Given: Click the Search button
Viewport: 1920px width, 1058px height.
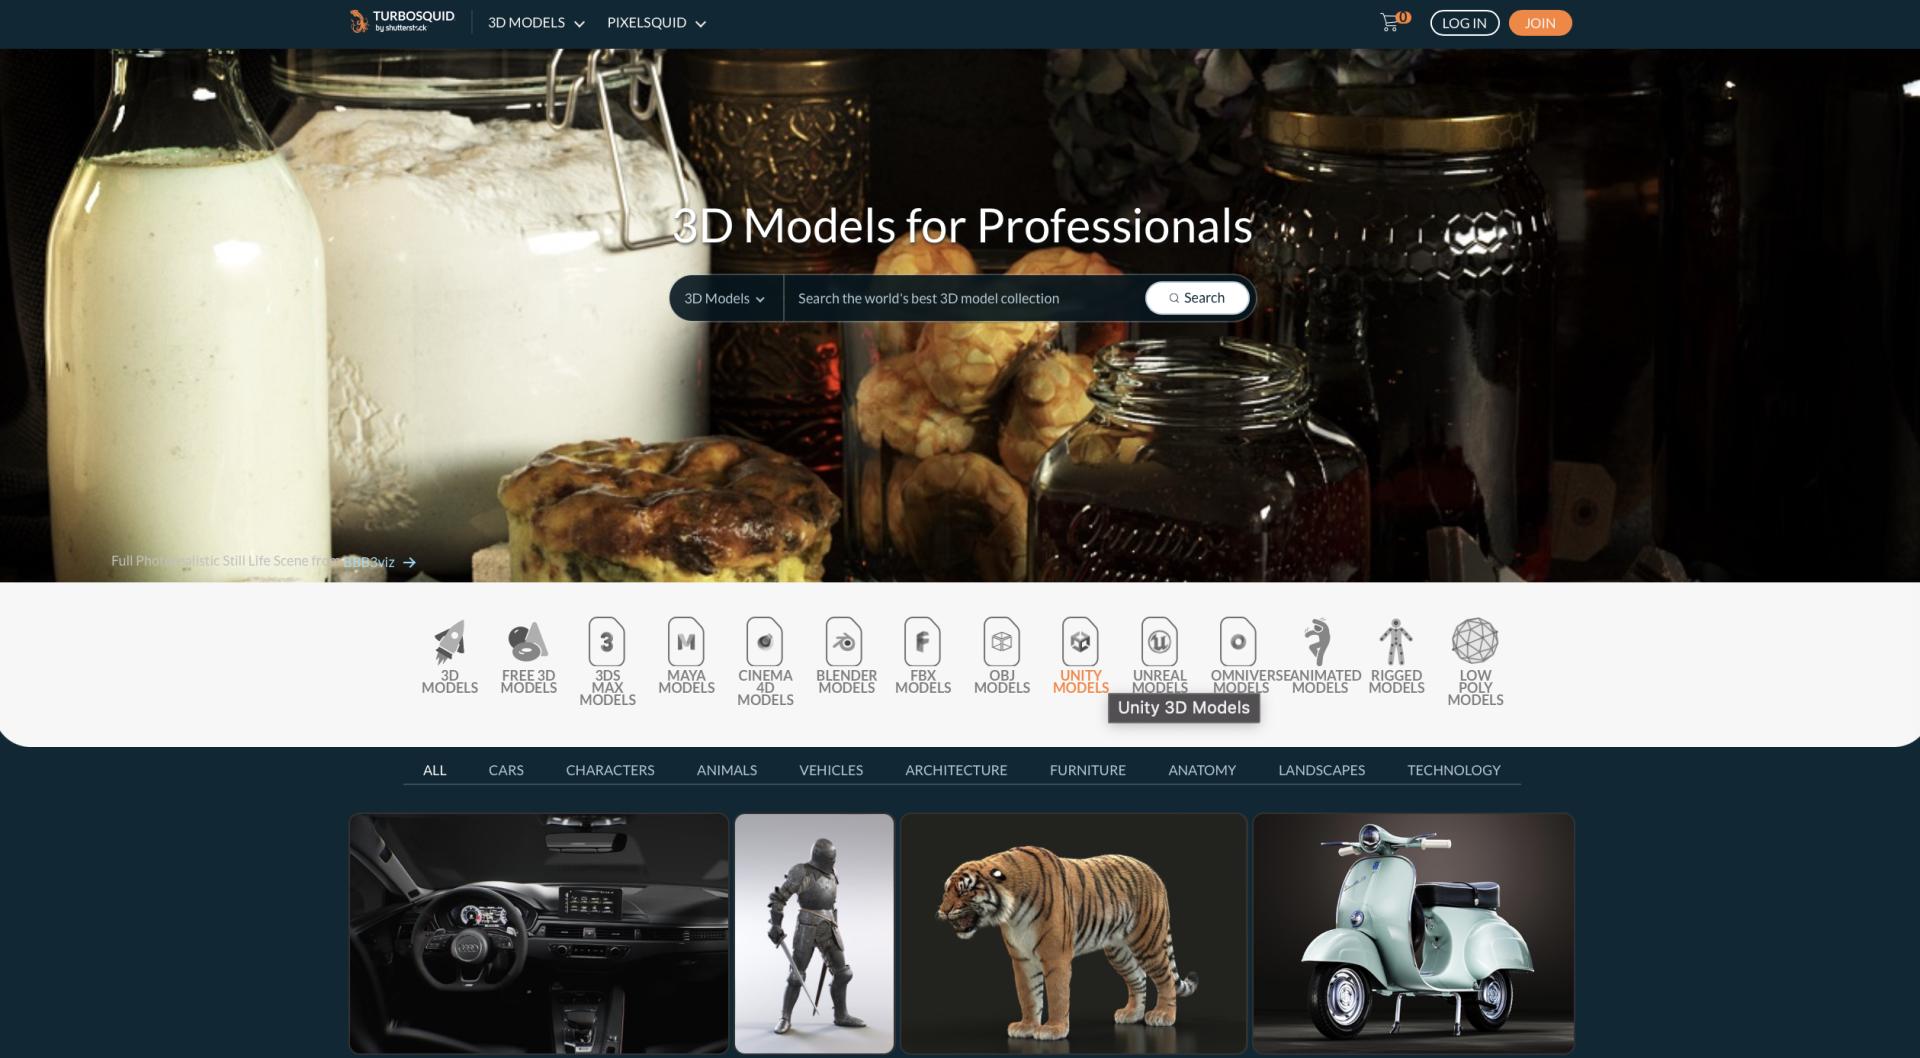Looking at the screenshot, I should [1197, 298].
